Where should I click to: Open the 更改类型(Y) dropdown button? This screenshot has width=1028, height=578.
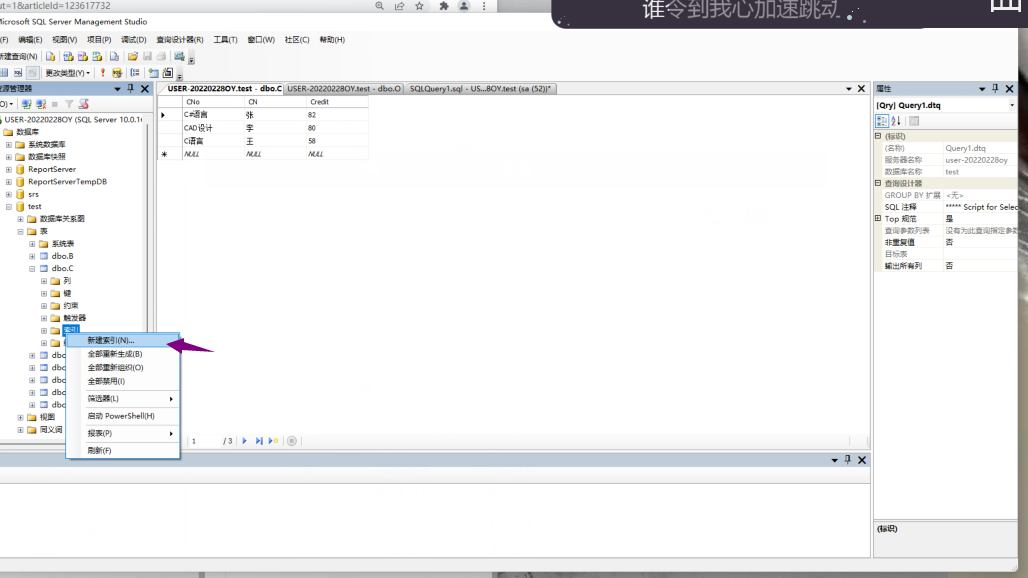[x=87, y=72]
